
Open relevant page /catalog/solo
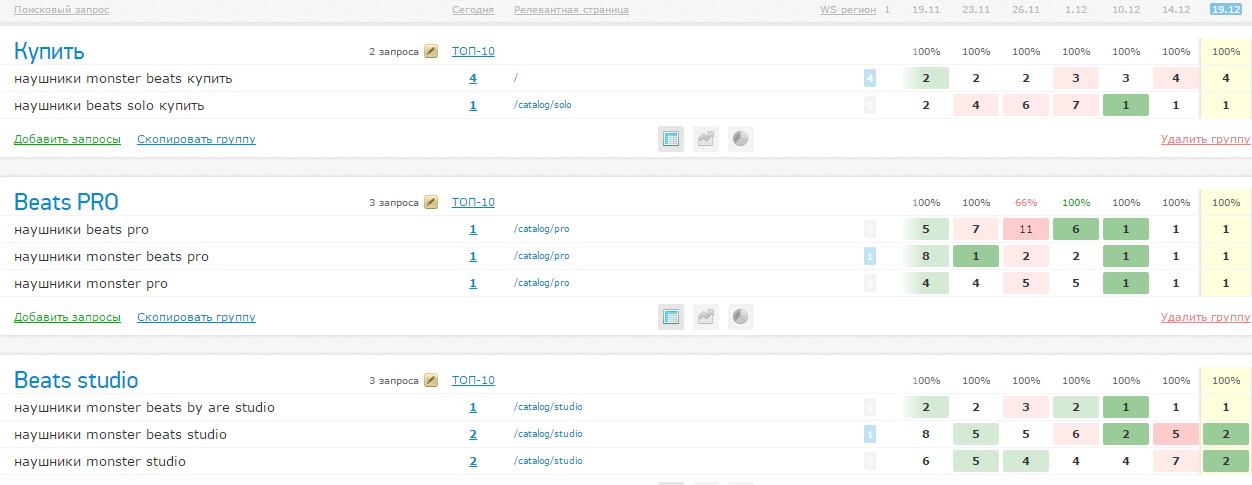coord(543,105)
